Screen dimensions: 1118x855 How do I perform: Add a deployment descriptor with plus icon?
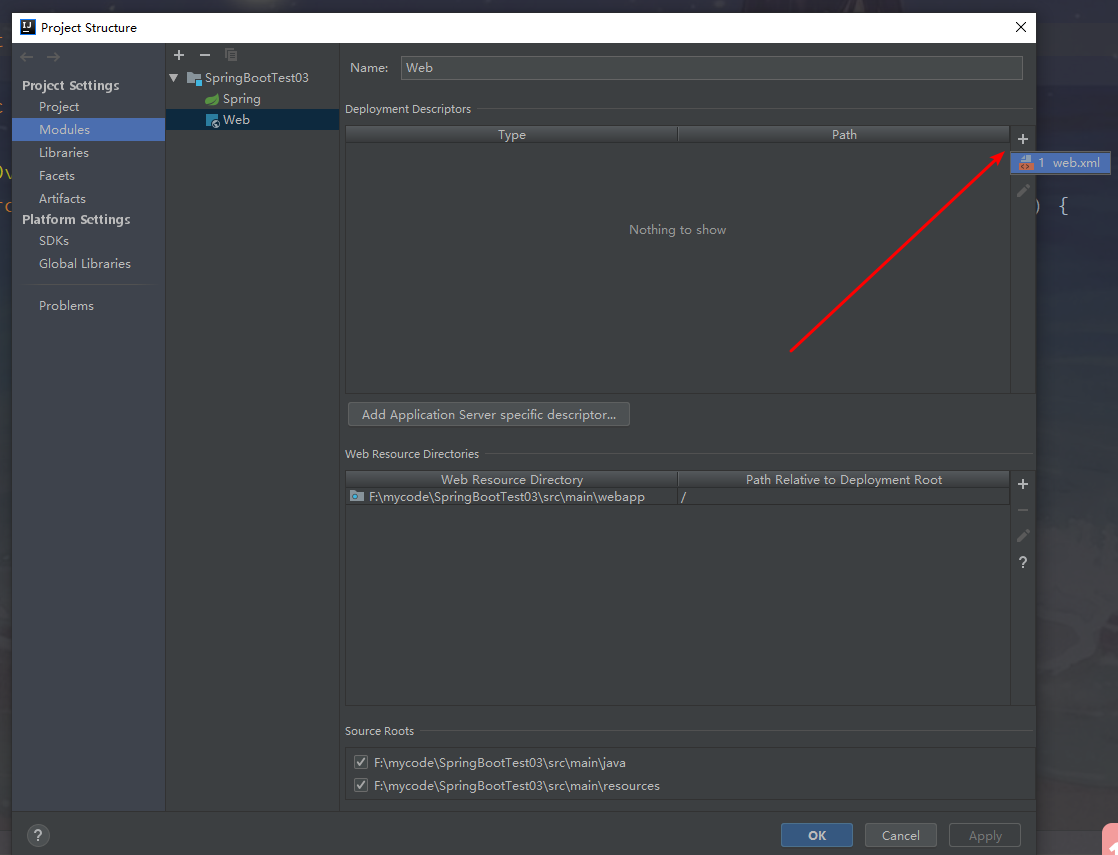1022,139
